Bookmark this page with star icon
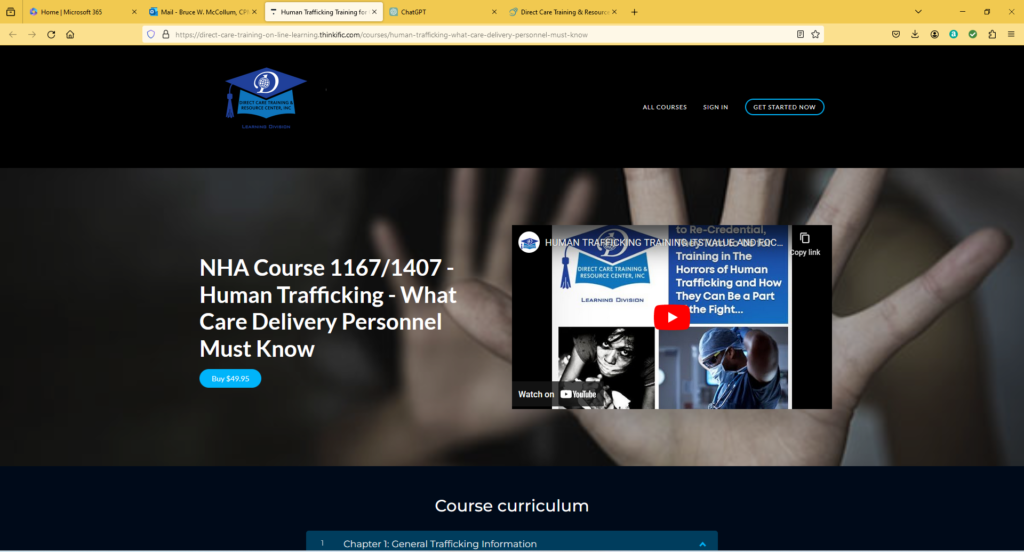The height and width of the screenshot is (552, 1024). 815,34
